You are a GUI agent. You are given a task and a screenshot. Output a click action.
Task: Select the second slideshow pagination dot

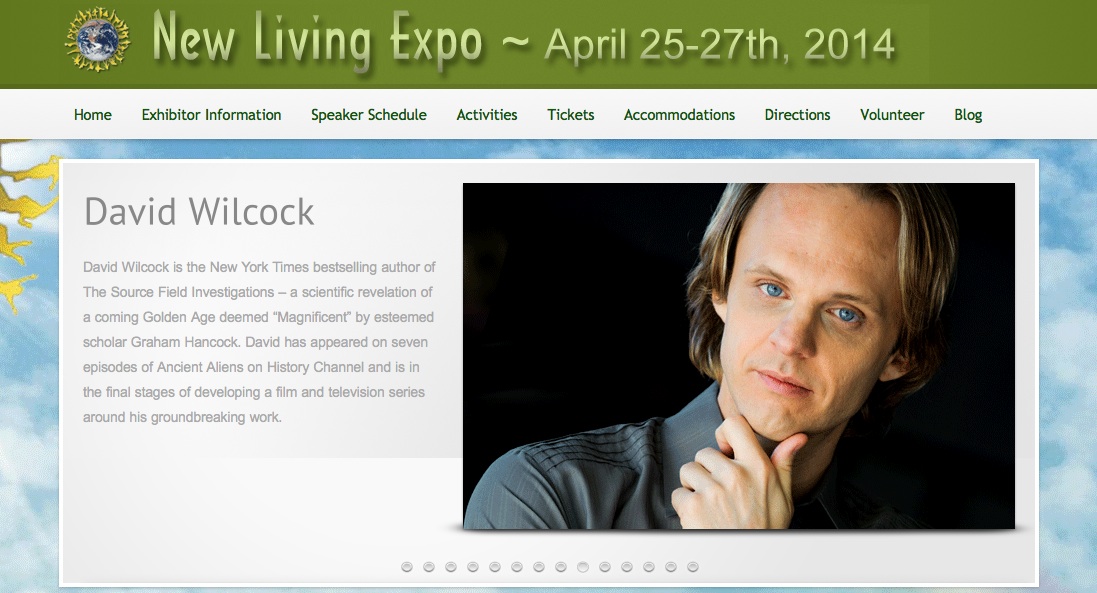429,566
